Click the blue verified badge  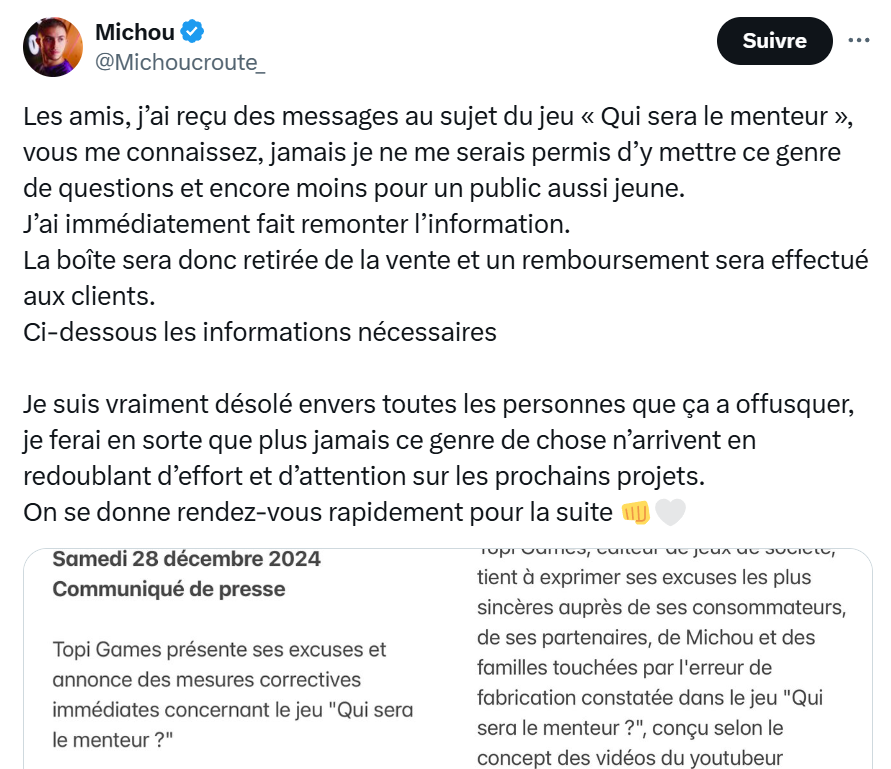click(x=192, y=32)
